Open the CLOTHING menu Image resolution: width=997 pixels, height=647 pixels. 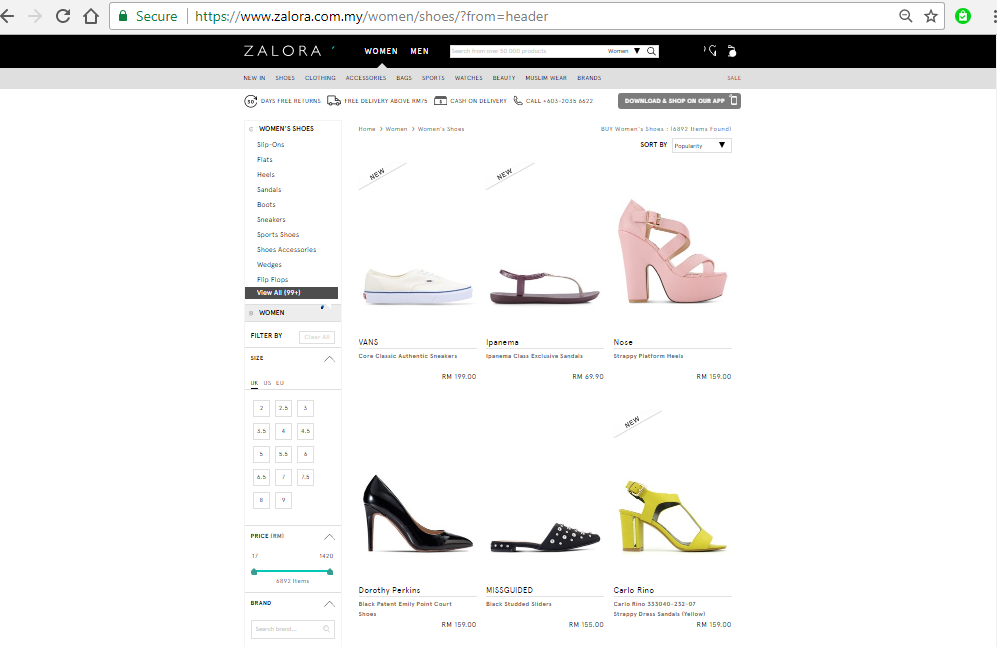click(x=320, y=78)
